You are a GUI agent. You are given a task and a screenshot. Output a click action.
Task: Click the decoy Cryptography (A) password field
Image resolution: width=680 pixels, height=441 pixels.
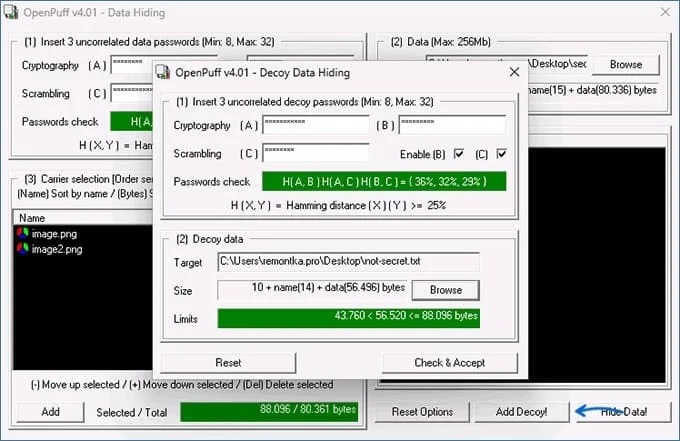[x=316, y=125]
